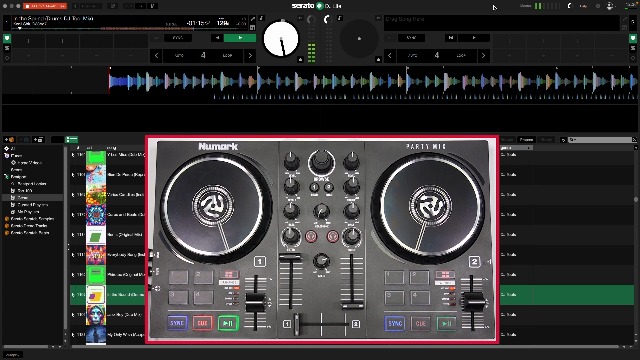Start playback with deck 1's green play button
The height and width of the screenshot is (360, 640).
click(240, 38)
